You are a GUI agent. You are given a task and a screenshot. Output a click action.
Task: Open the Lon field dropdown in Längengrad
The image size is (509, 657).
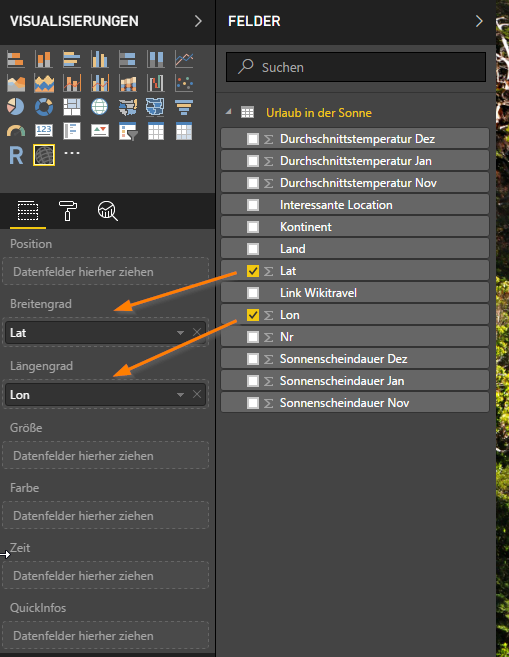tap(181, 395)
